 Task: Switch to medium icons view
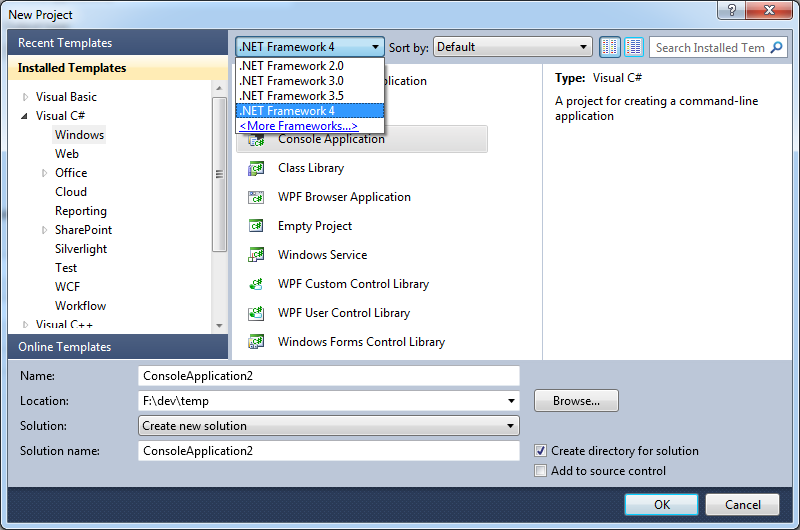click(x=610, y=47)
